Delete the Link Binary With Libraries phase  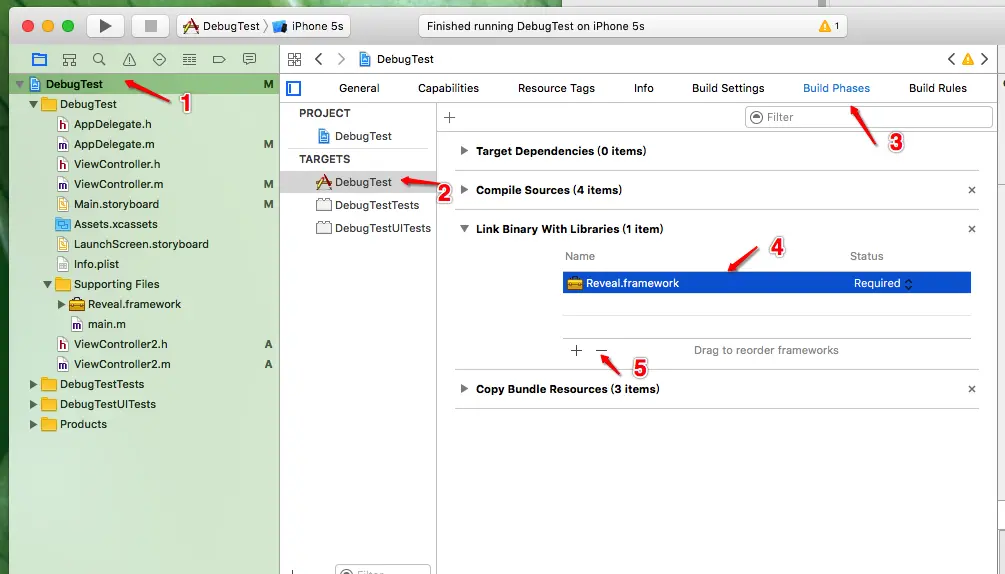coord(972,229)
